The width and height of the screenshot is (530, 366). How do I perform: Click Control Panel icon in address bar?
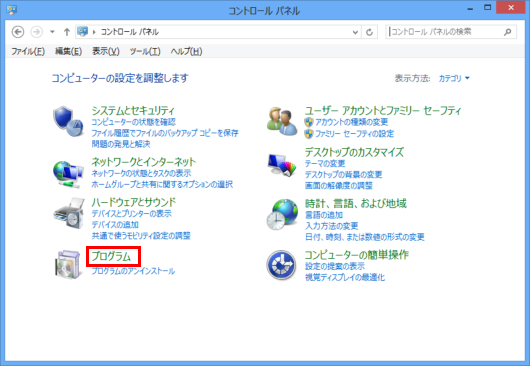click(x=82, y=32)
